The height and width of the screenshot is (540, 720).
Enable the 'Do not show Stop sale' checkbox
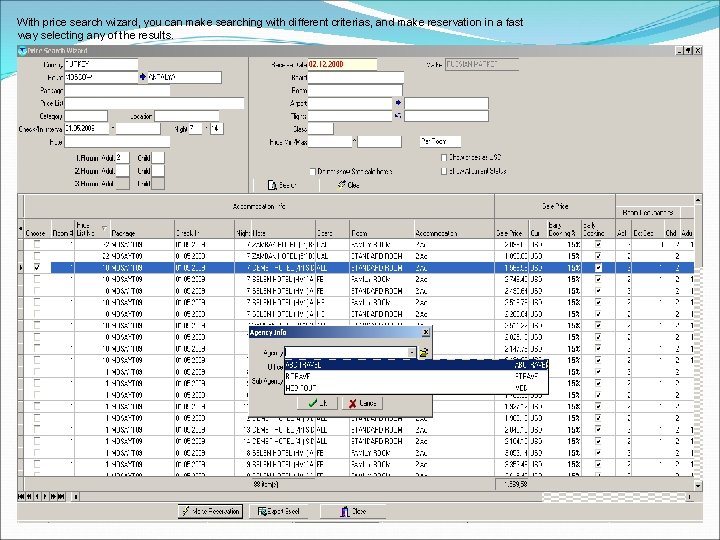point(313,171)
